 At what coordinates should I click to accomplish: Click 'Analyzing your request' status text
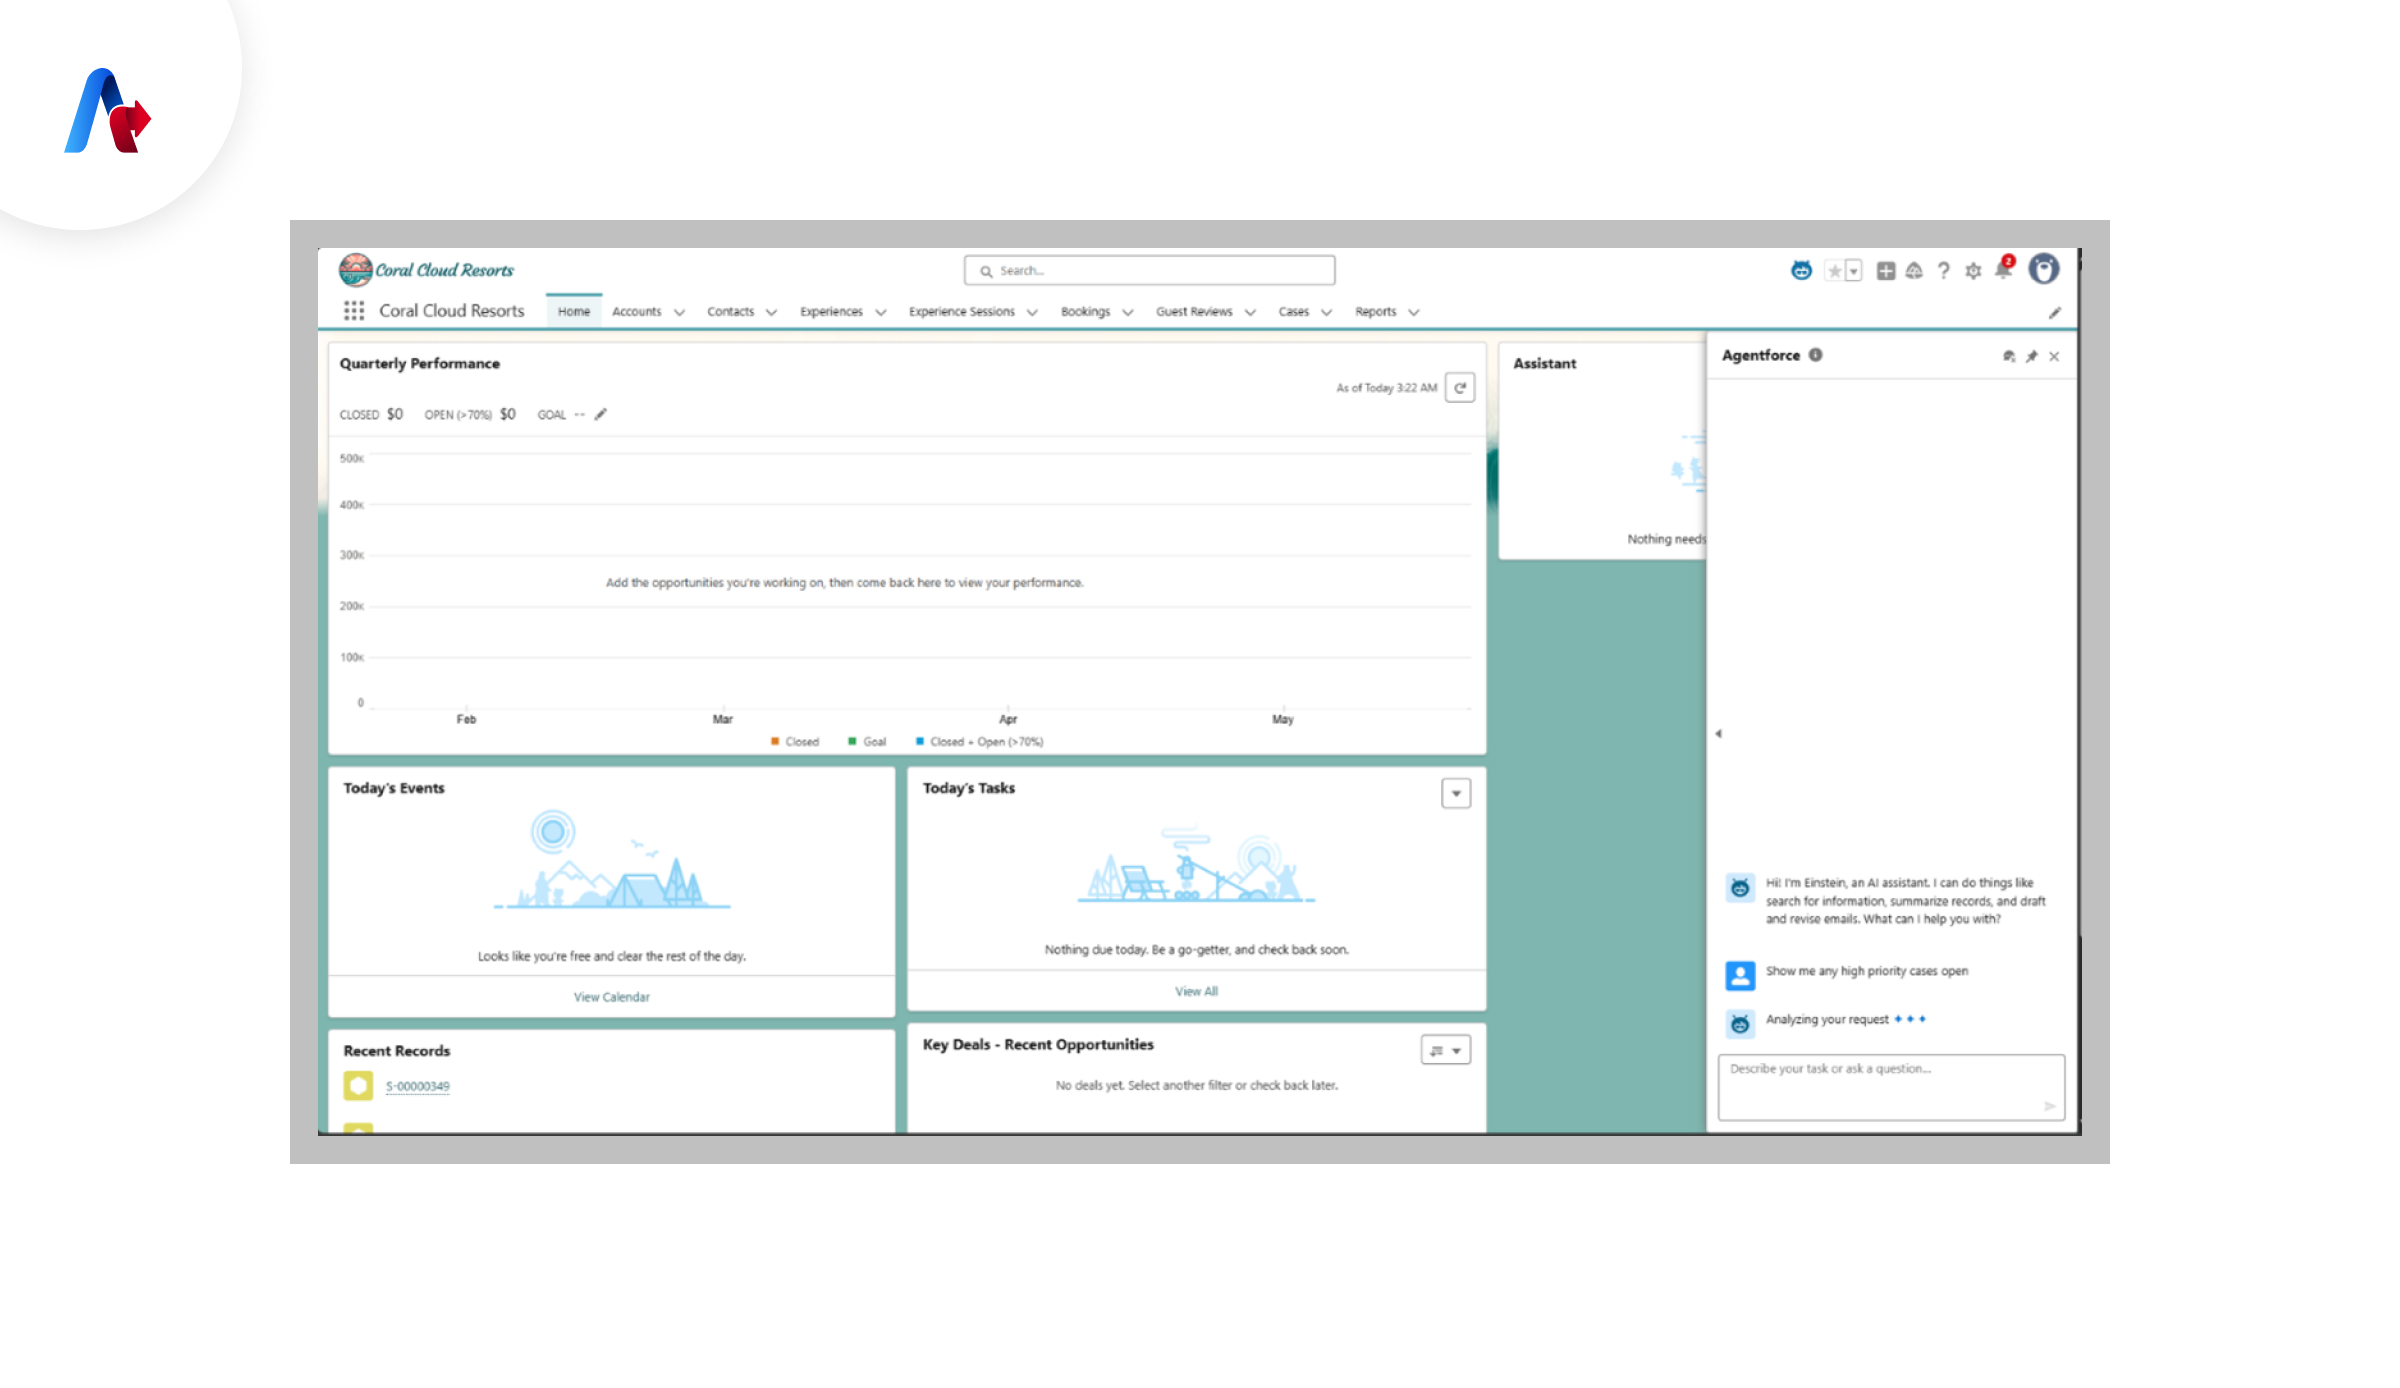pos(1827,1020)
